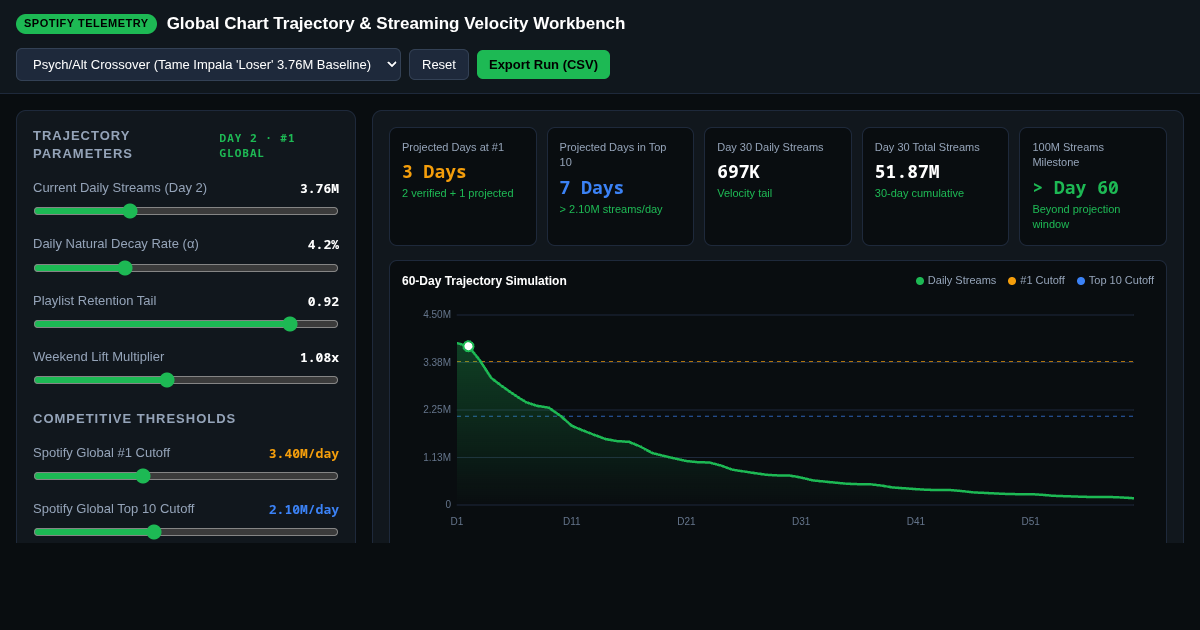The image size is (1200, 630).
Task: Click the 2 verified + 1 projected note
Action: [x=458, y=193]
